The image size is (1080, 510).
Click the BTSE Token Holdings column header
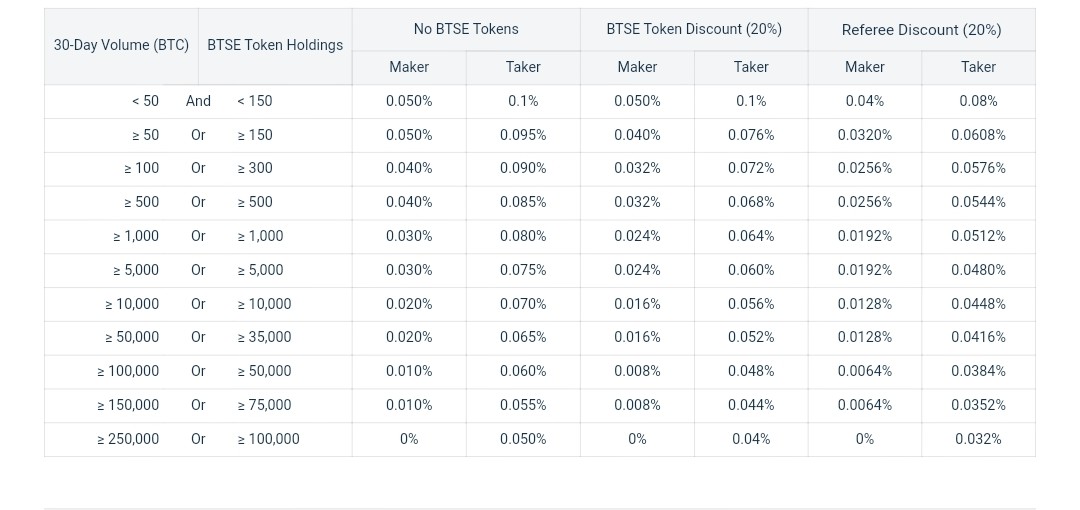coord(275,45)
